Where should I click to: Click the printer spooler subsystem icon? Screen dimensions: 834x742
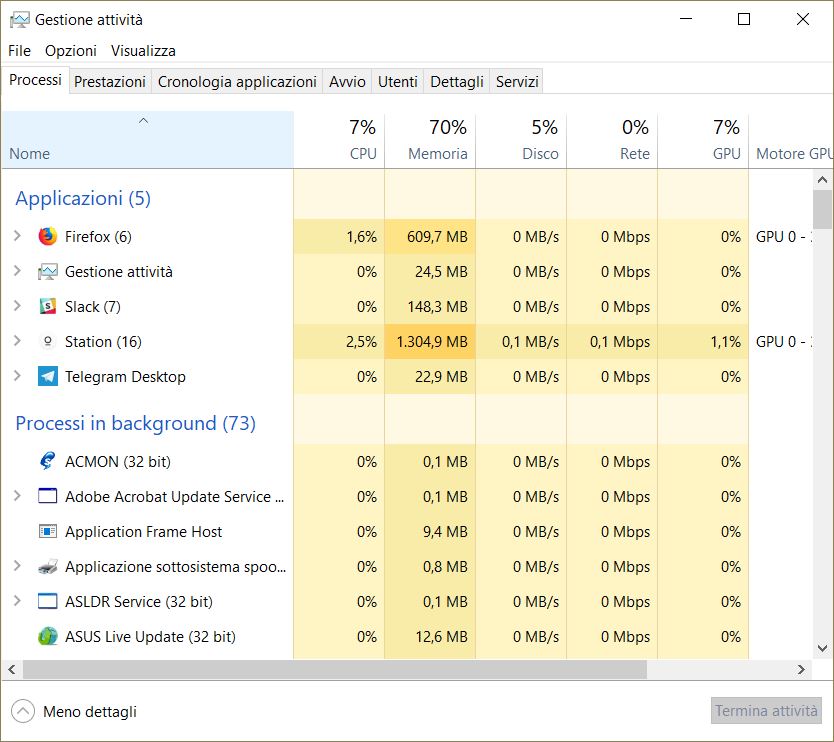pos(48,566)
